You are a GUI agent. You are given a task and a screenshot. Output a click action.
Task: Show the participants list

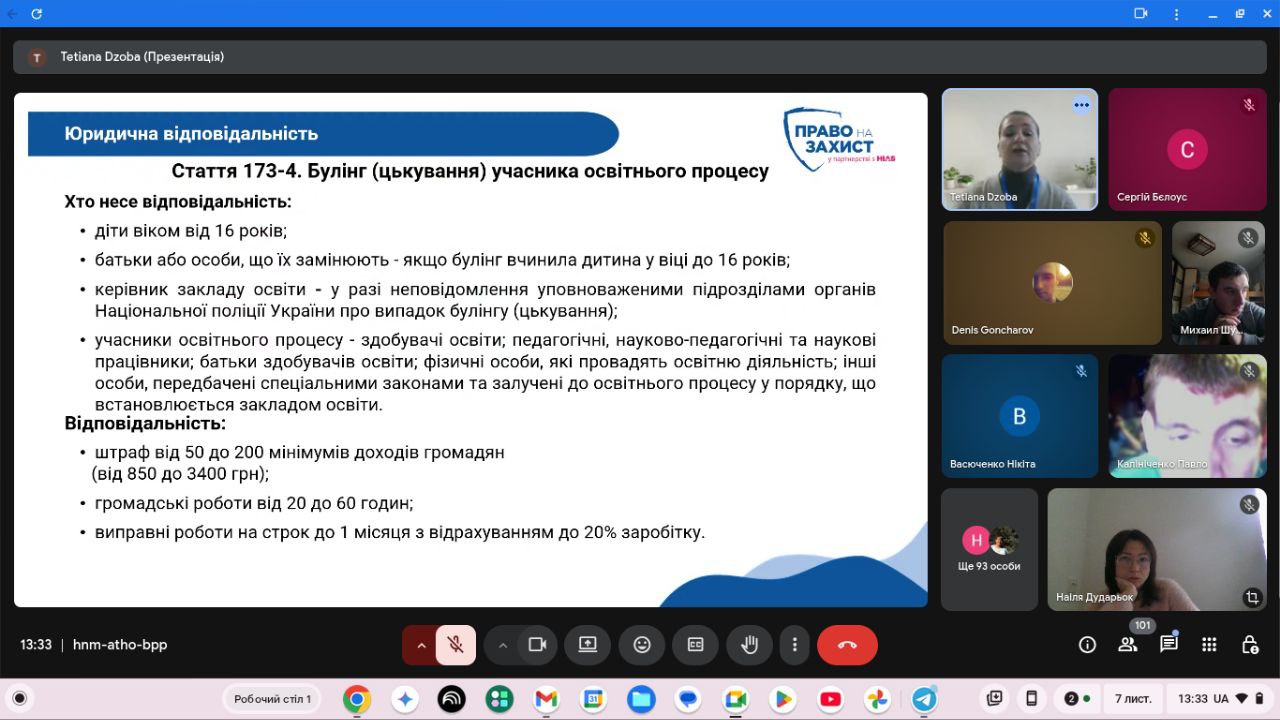point(1128,645)
